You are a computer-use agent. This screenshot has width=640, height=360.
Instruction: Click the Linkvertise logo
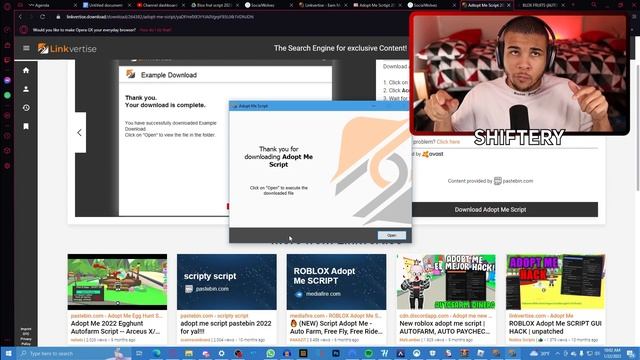pos(67,49)
